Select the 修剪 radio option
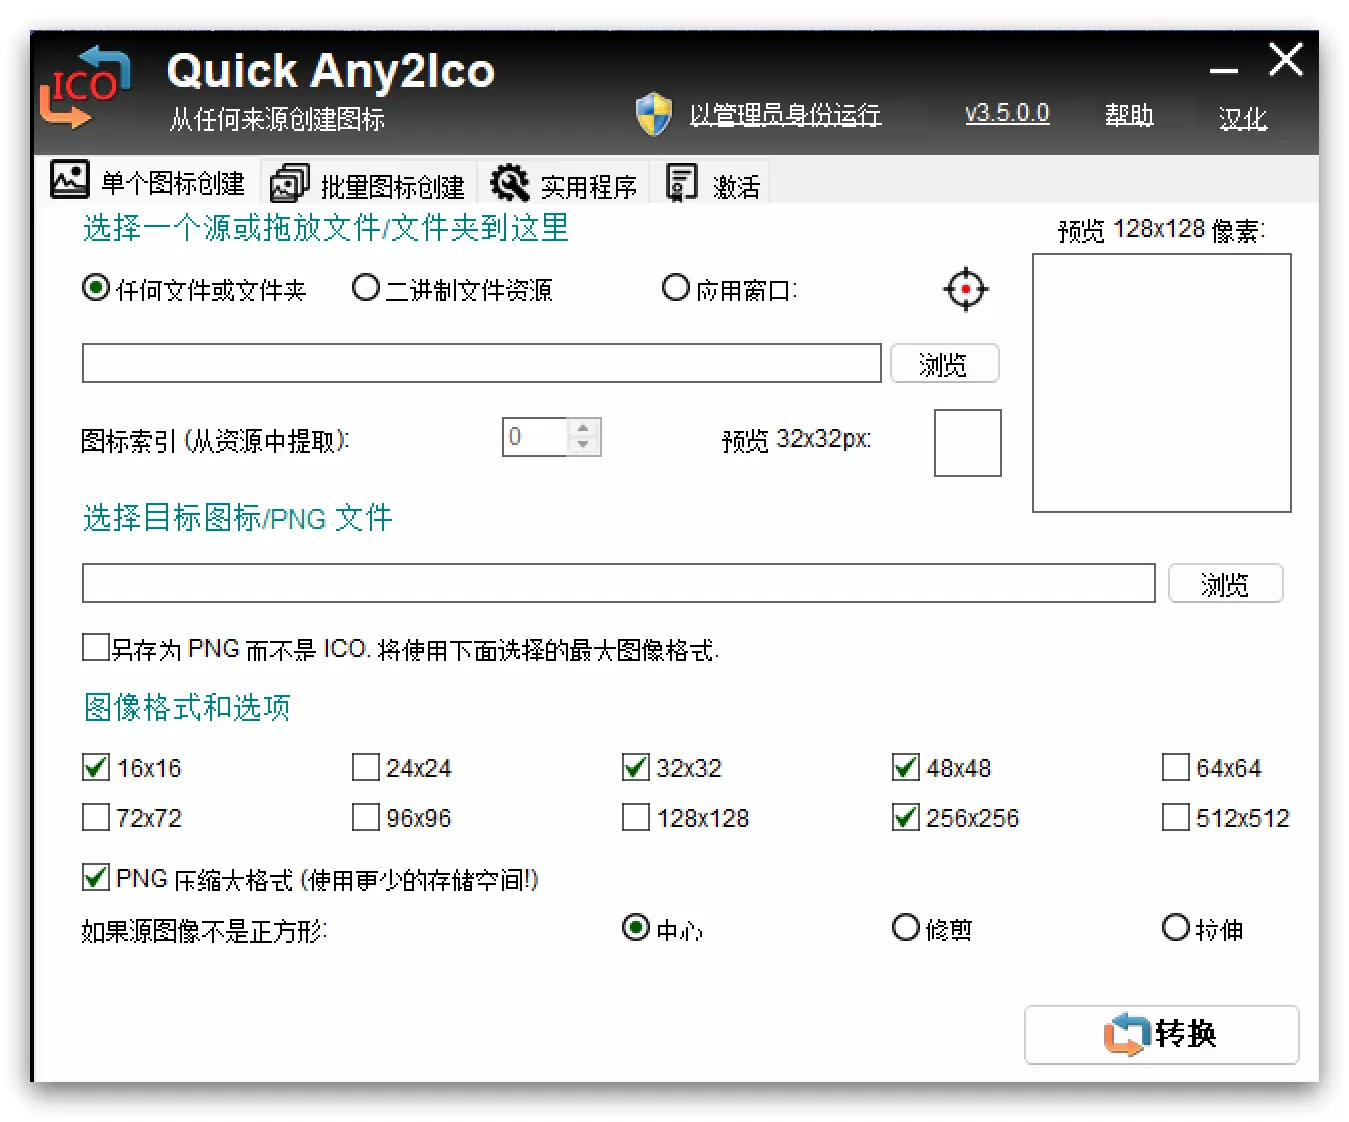 pos(906,927)
